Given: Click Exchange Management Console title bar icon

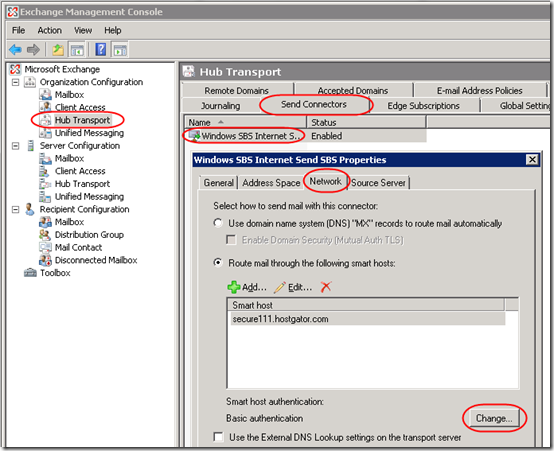Looking at the screenshot, I should 13,12.
